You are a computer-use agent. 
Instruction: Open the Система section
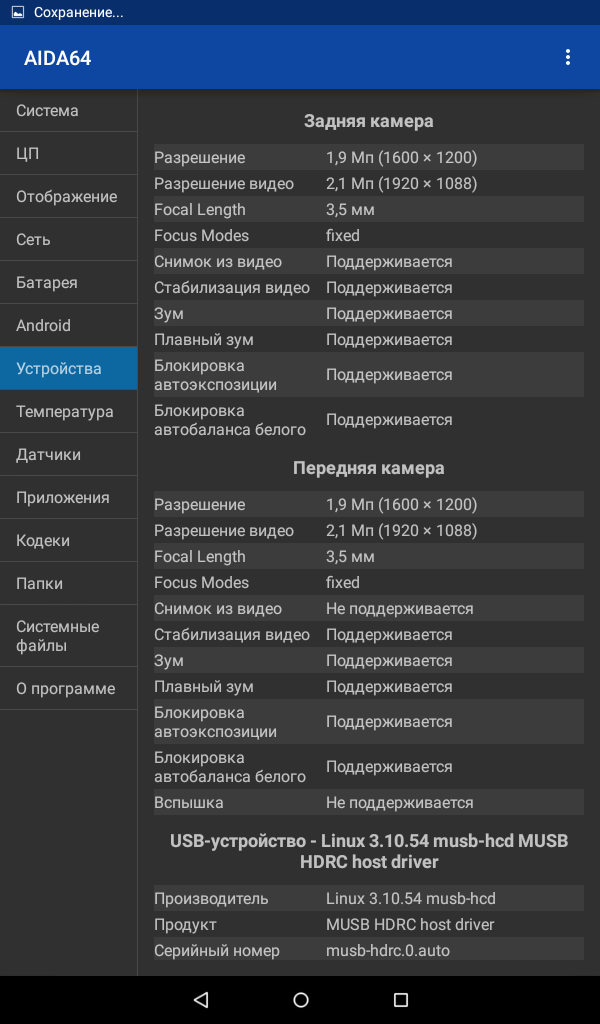click(x=69, y=110)
